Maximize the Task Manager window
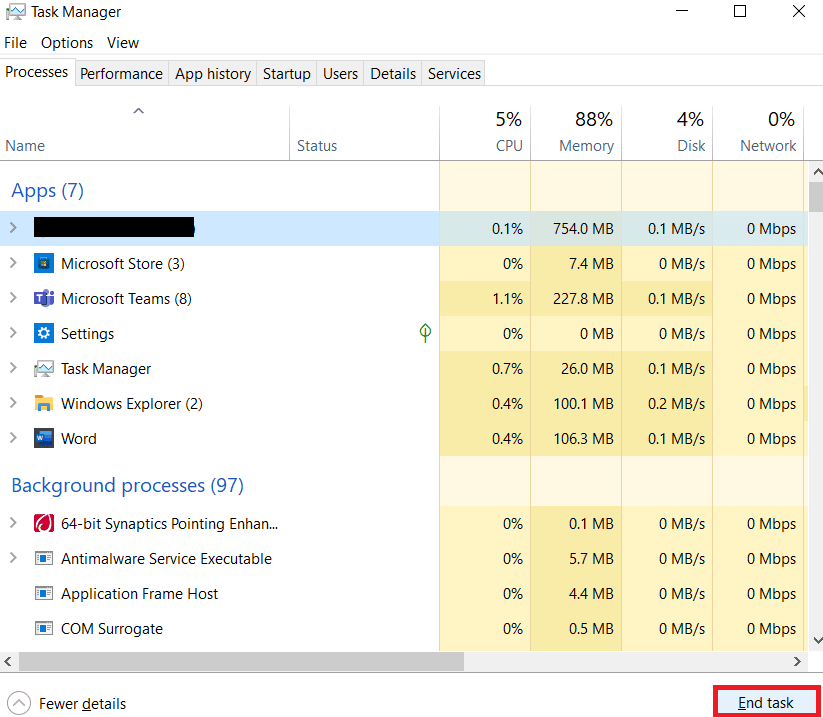Screen dimensions: 823x717 (x=740, y=11)
